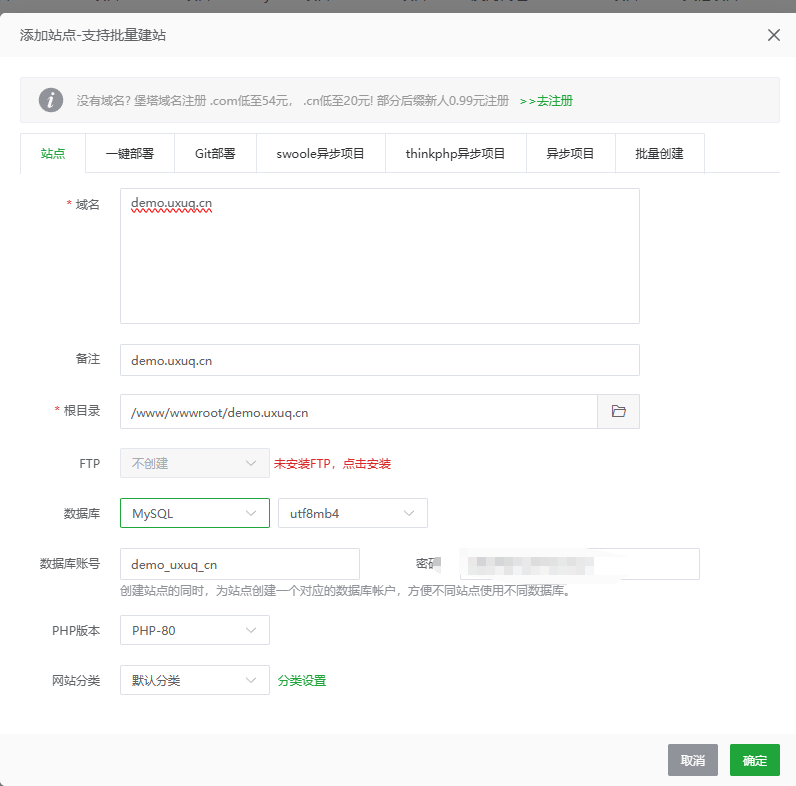Click the 未安装FTP，点击安装 link
This screenshot has height=786, width=796.
pyautogui.click(x=332, y=464)
